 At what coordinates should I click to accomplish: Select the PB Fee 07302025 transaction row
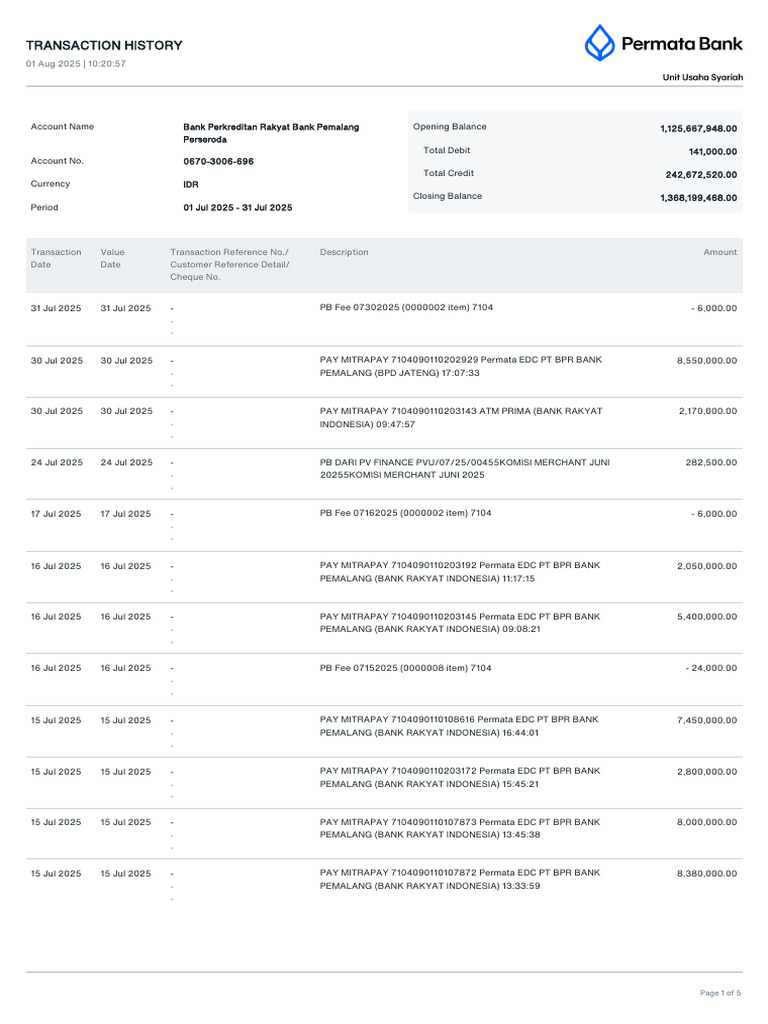point(384,320)
